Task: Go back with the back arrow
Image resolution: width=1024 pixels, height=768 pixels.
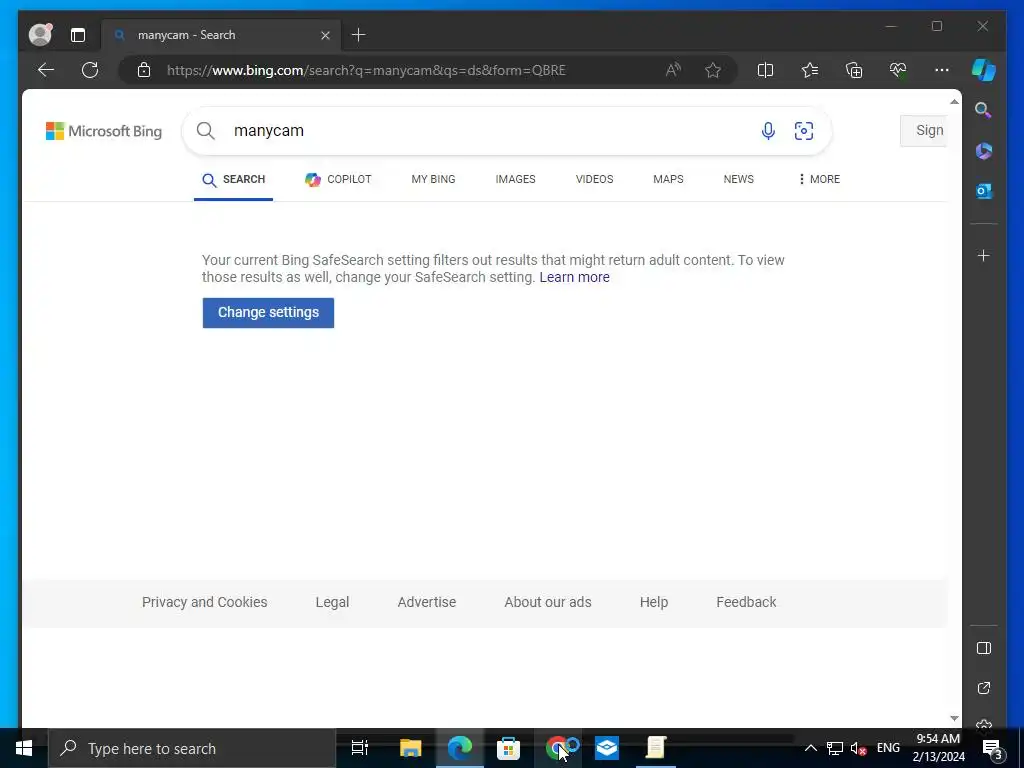Action: (46, 70)
